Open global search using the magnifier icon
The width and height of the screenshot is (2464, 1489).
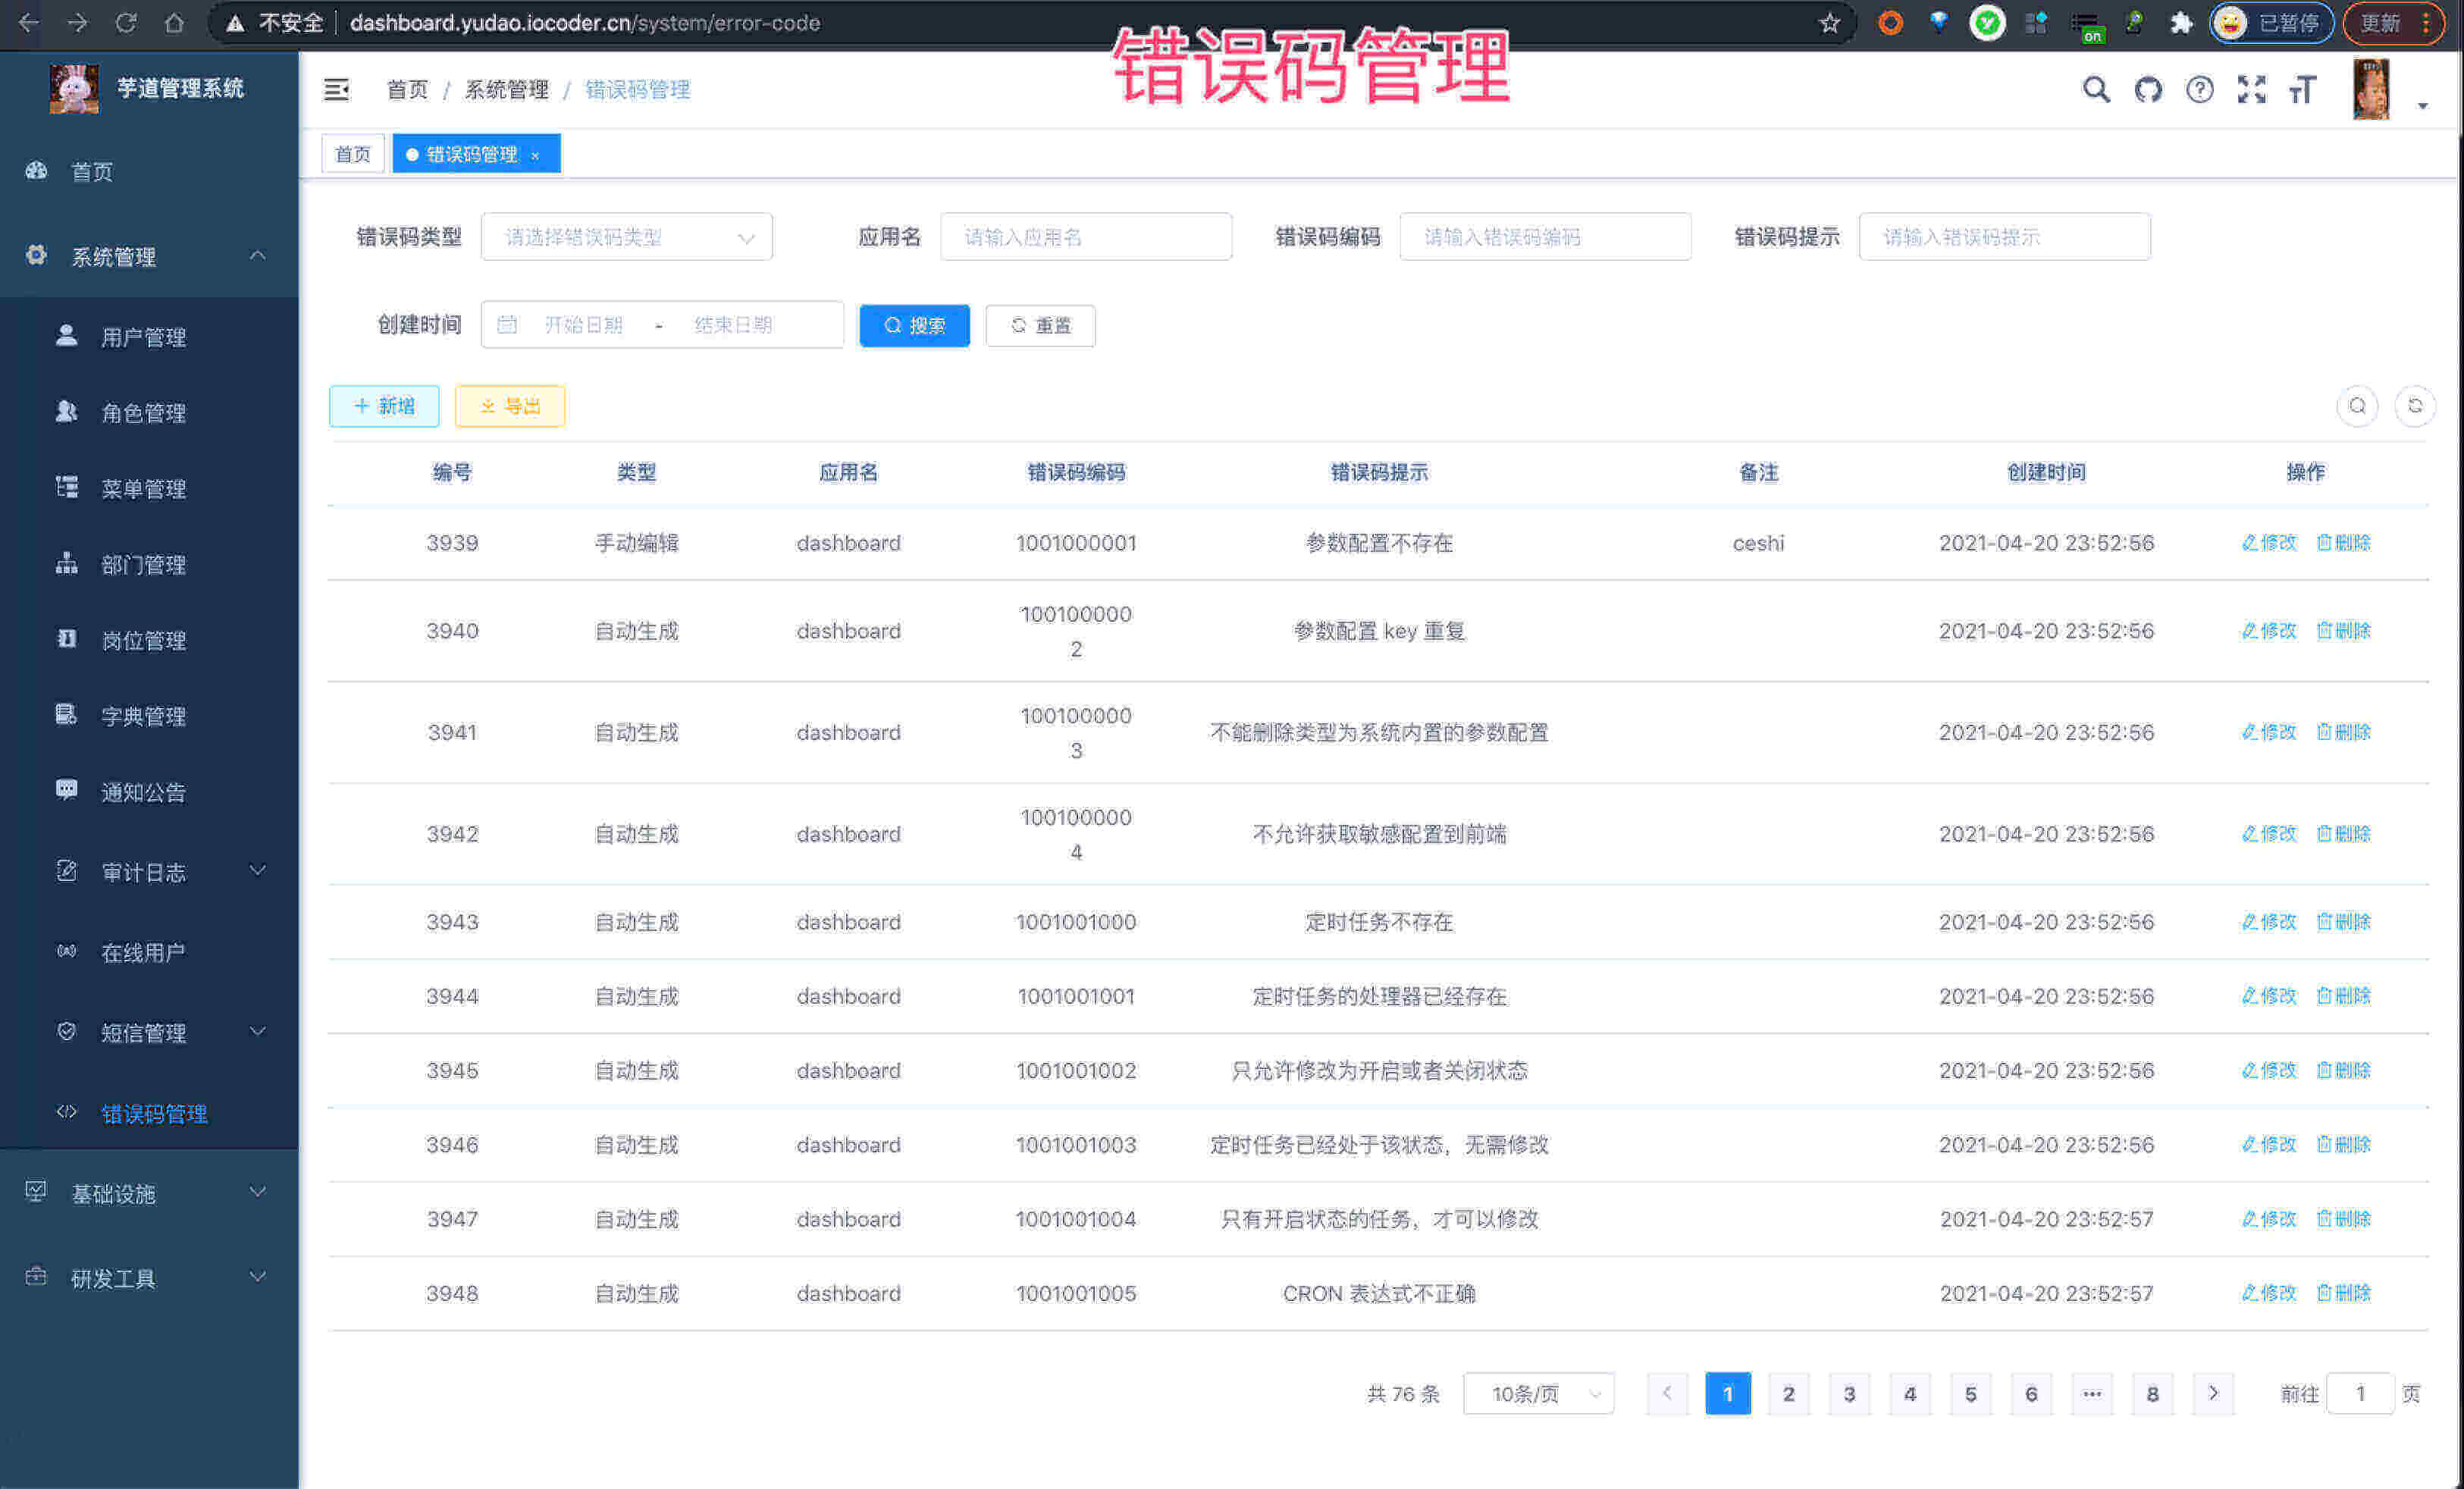(2096, 89)
